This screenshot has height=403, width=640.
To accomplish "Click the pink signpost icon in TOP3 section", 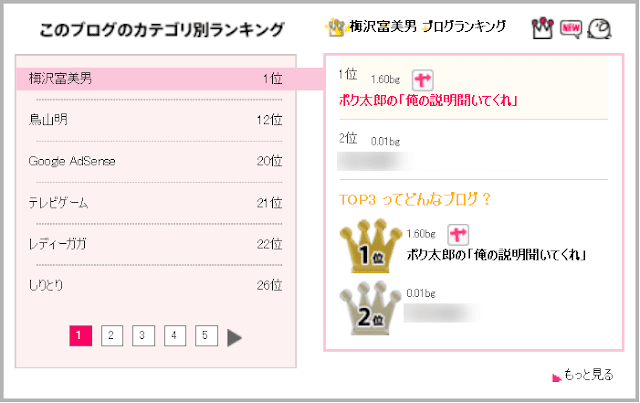I will [x=458, y=235].
